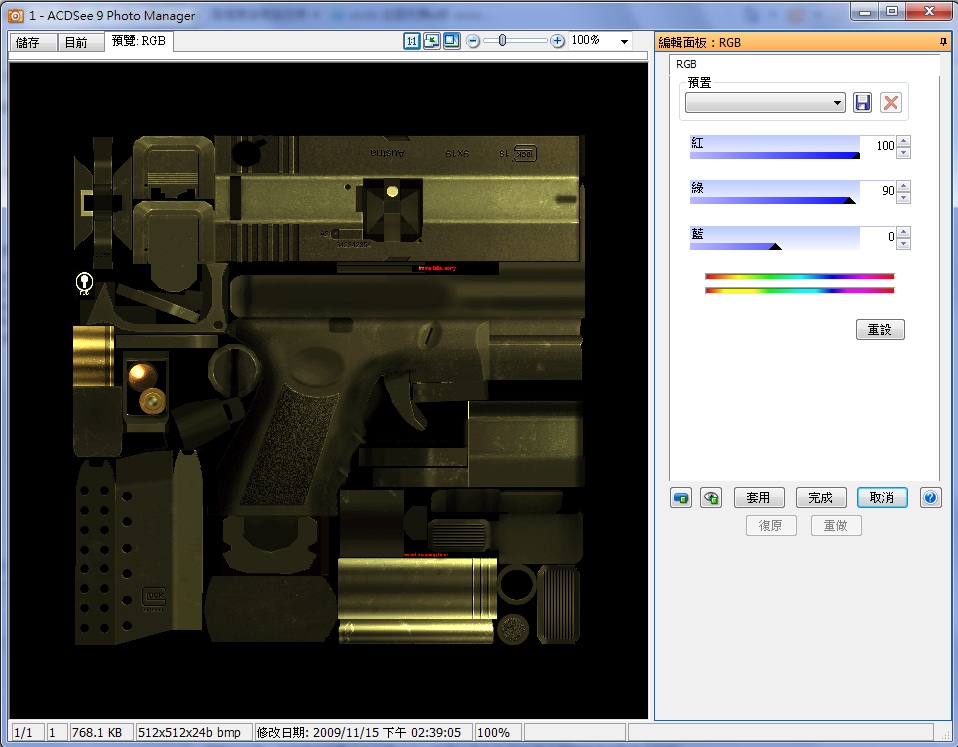Click the 1/1 image counter text
The image size is (958, 747).
coord(23,732)
